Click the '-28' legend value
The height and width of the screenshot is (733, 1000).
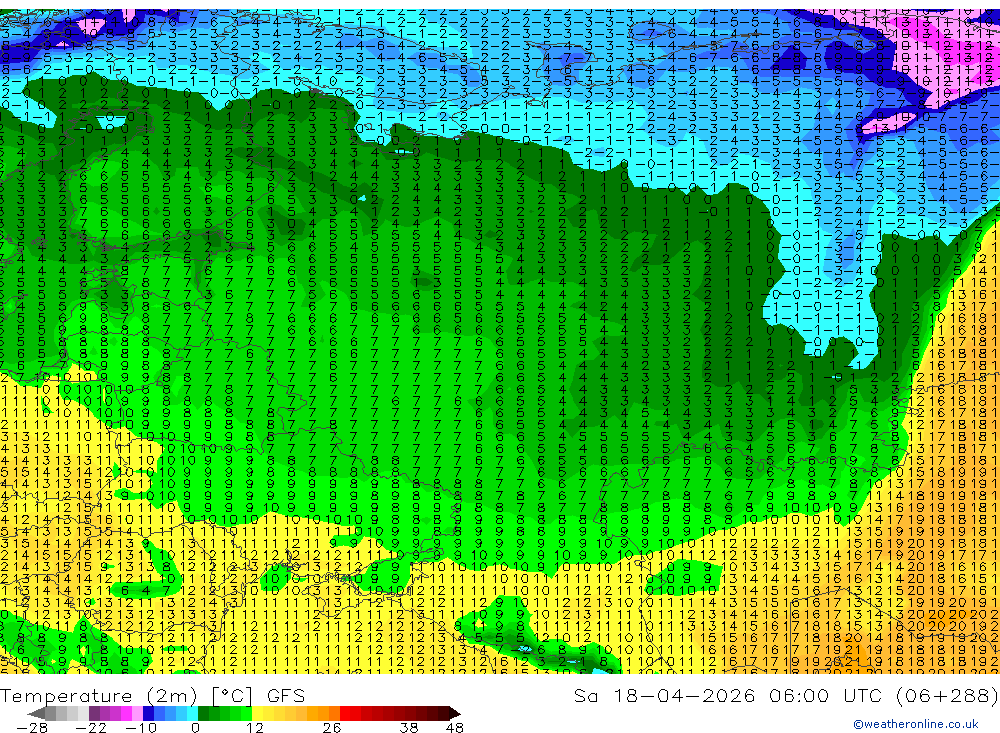click(x=32, y=728)
